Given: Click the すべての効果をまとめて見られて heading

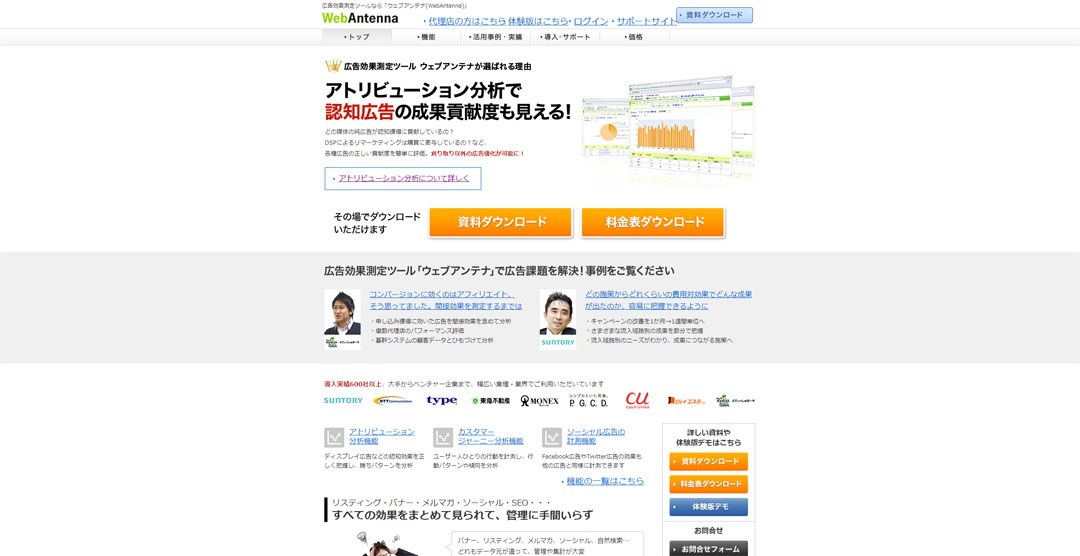Looking at the screenshot, I should click(x=462, y=515).
